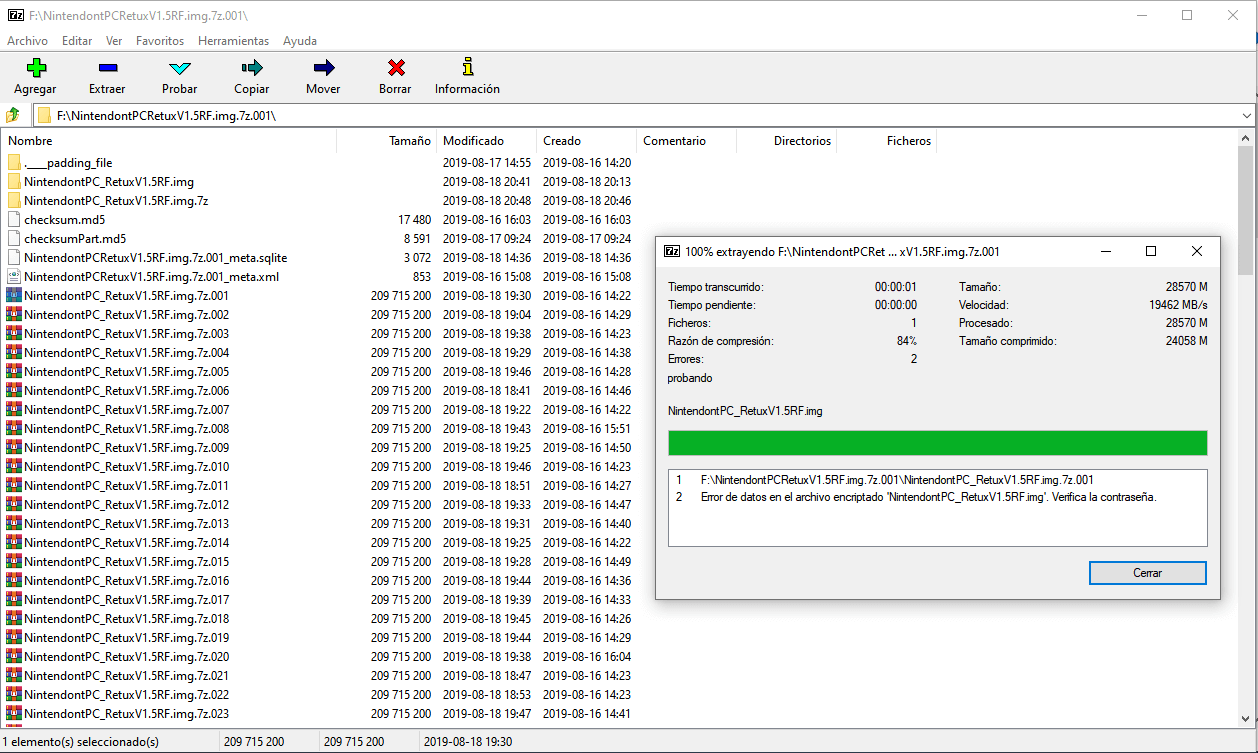Image resolution: width=1258 pixels, height=753 pixels.
Task: Select the archive icon for part .7z.005
Action: click(x=14, y=371)
